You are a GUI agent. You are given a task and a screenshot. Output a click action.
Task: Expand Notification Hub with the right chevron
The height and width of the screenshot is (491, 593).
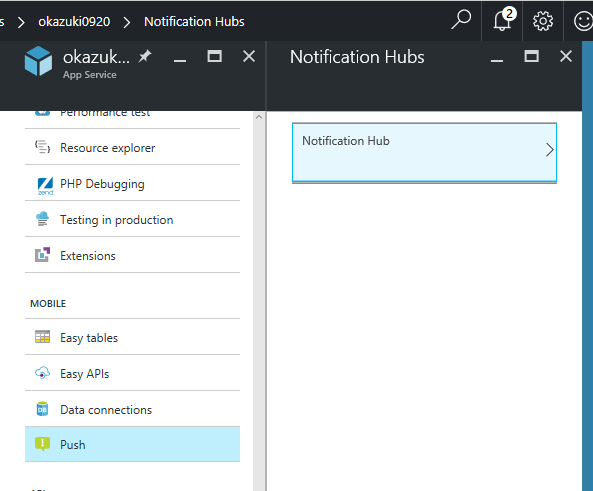point(550,150)
